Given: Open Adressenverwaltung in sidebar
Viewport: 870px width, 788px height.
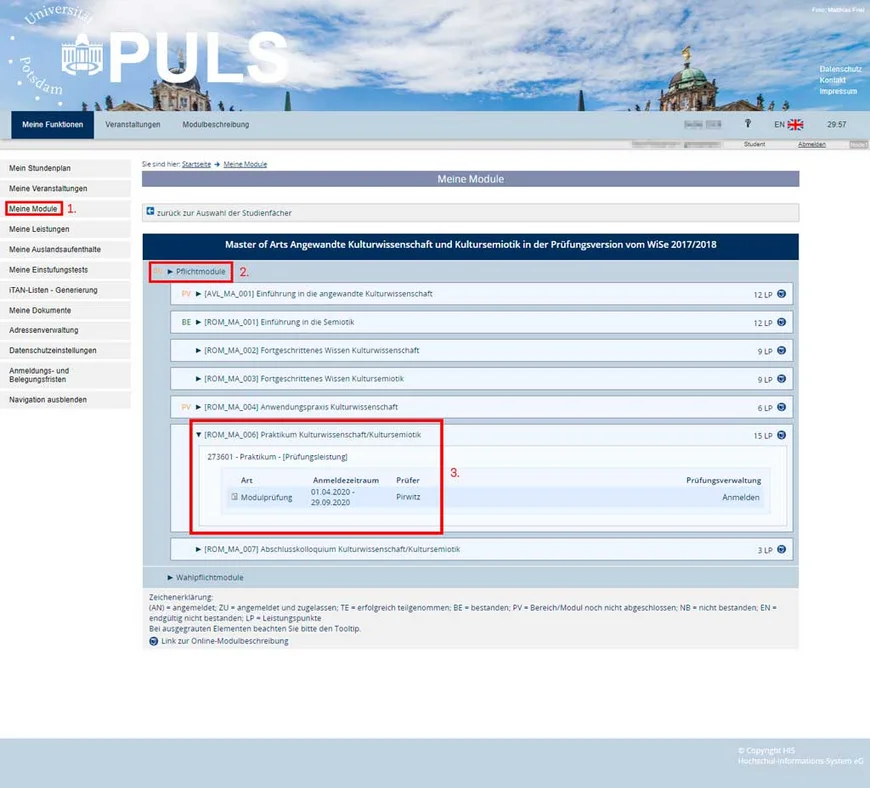Looking at the screenshot, I should point(65,330).
